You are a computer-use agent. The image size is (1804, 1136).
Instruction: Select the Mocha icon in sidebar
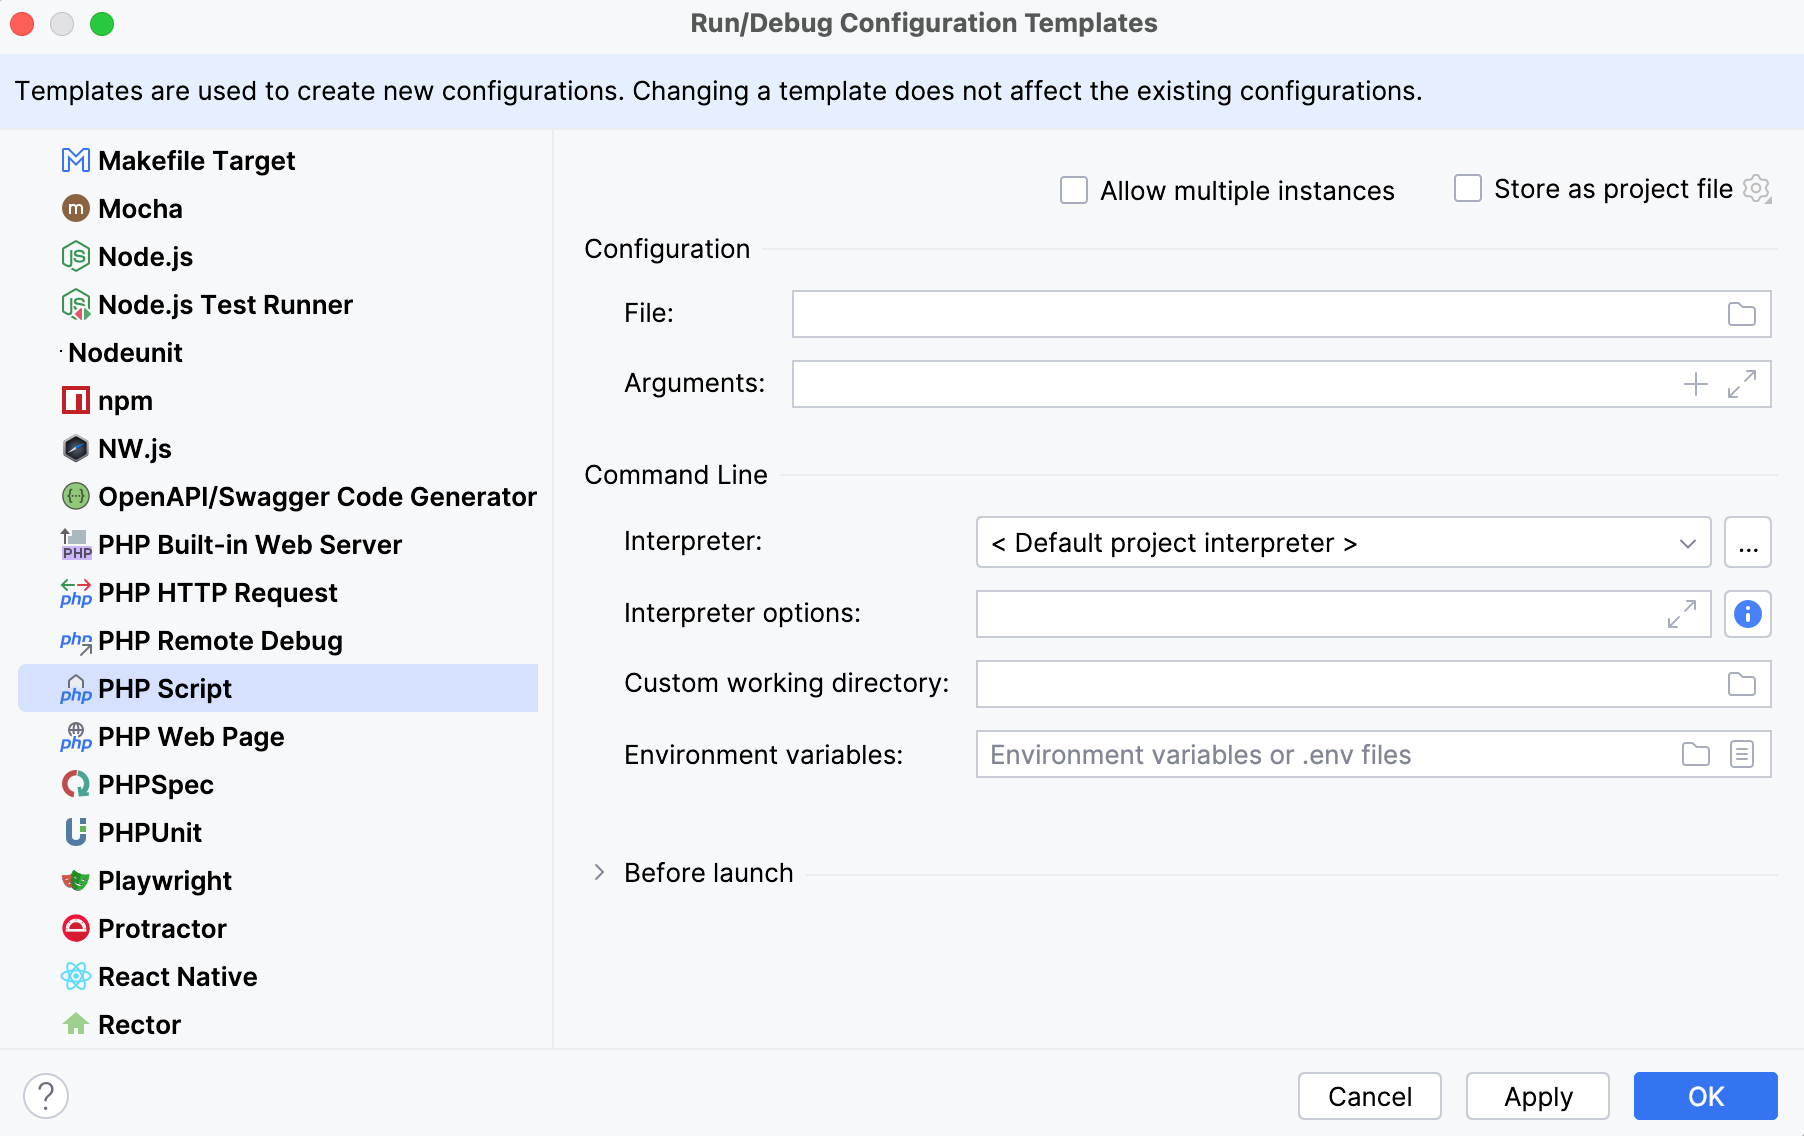coord(75,208)
